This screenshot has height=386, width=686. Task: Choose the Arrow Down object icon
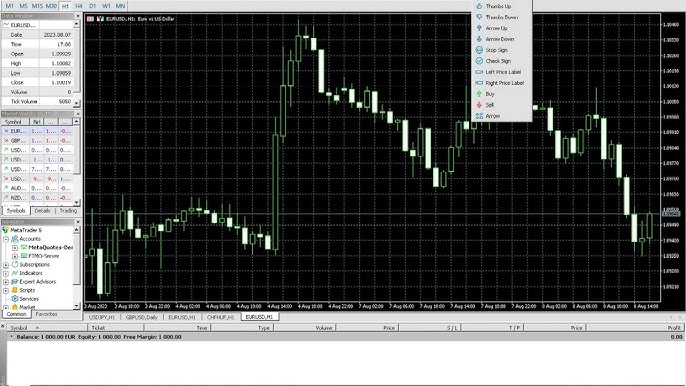479,39
